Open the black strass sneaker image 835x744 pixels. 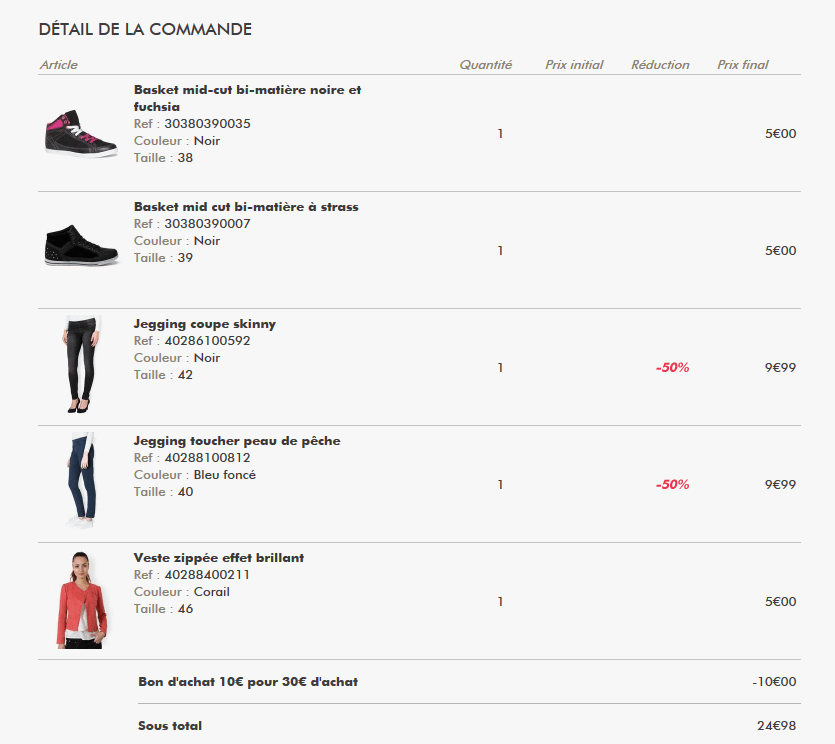point(81,244)
